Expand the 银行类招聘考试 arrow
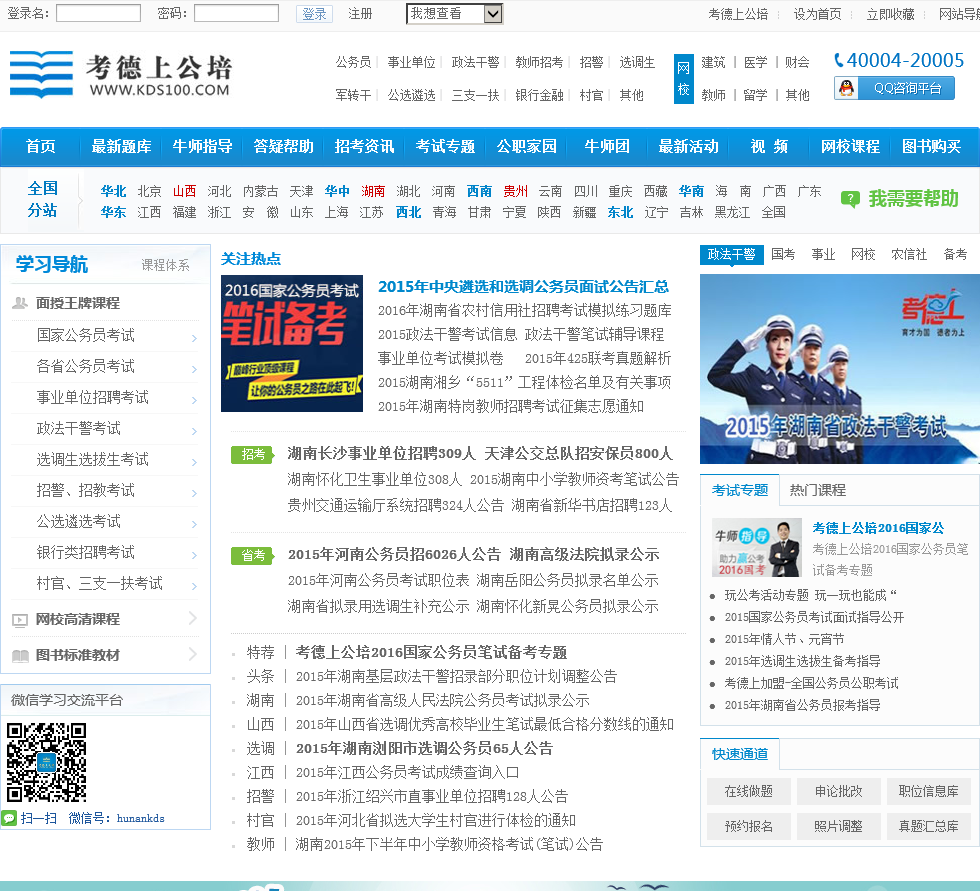The image size is (980, 891). pos(194,555)
